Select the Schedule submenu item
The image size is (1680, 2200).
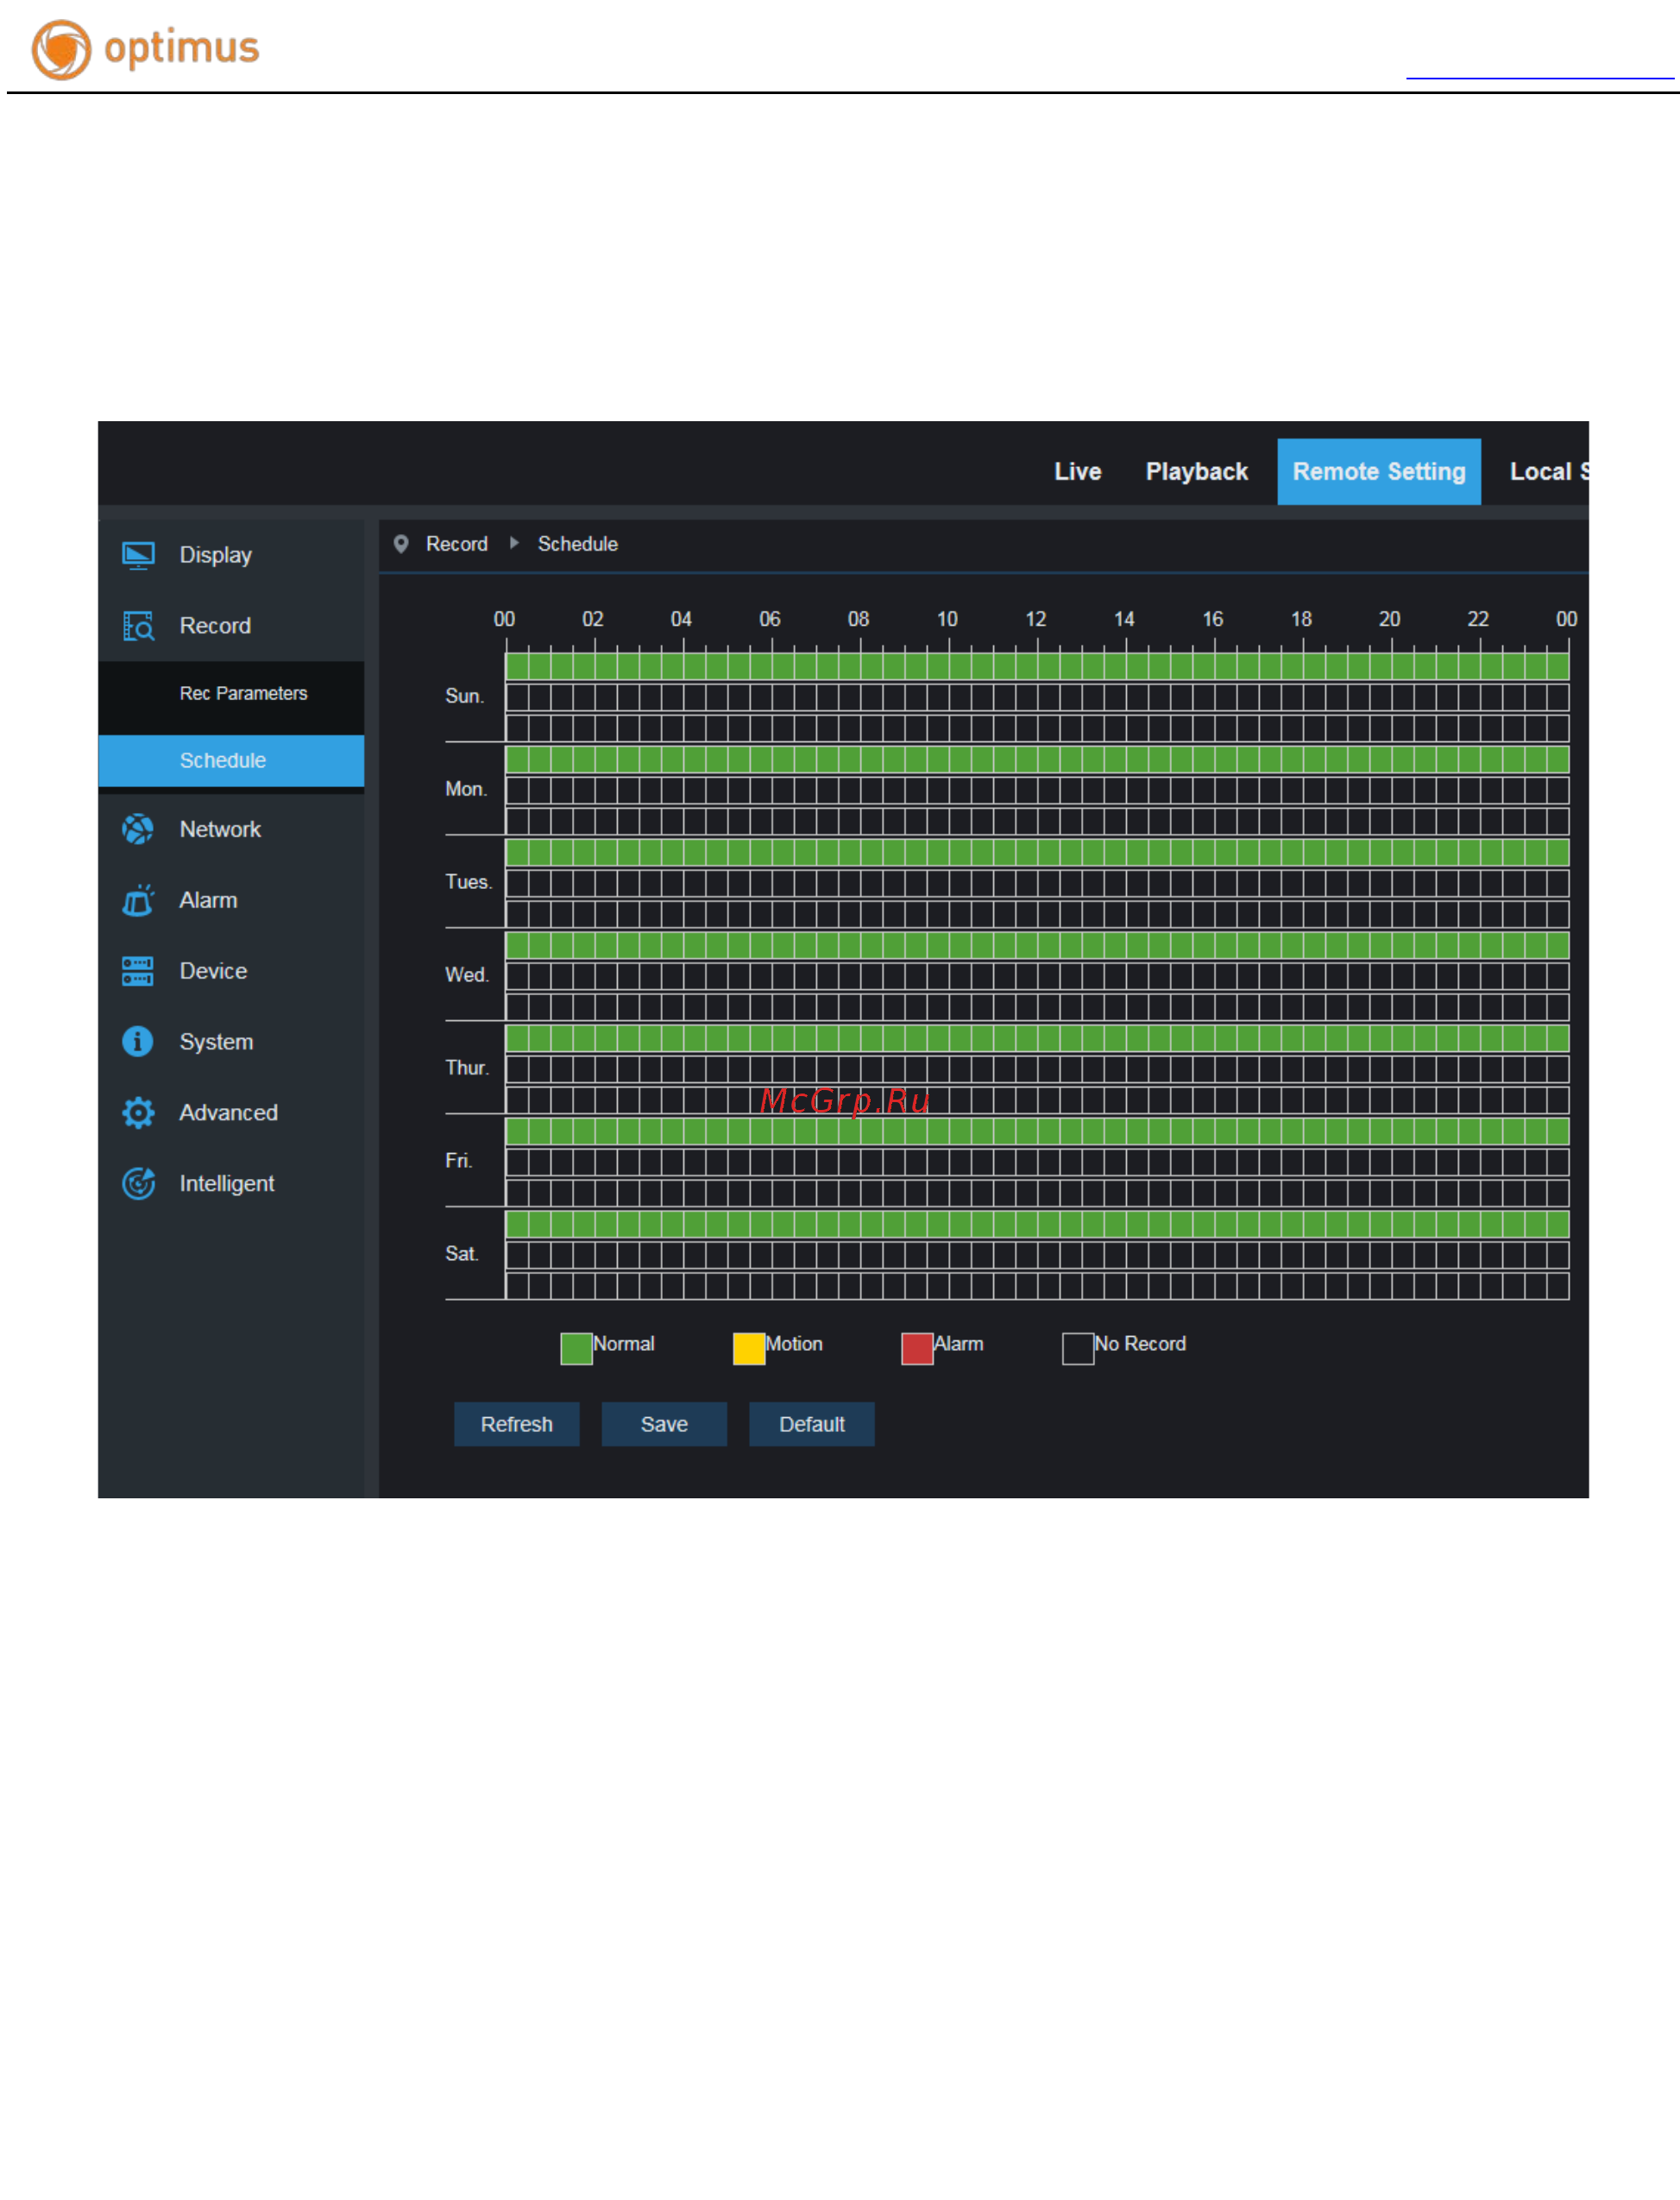231,761
